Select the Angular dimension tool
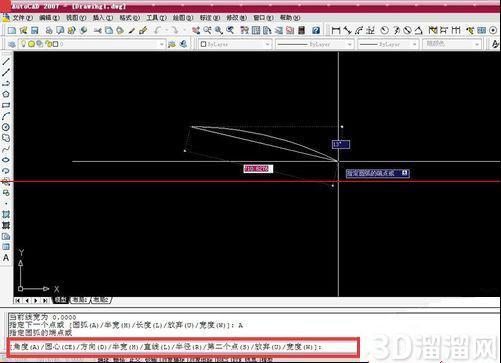501x363 pixels. [x=418, y=31]
